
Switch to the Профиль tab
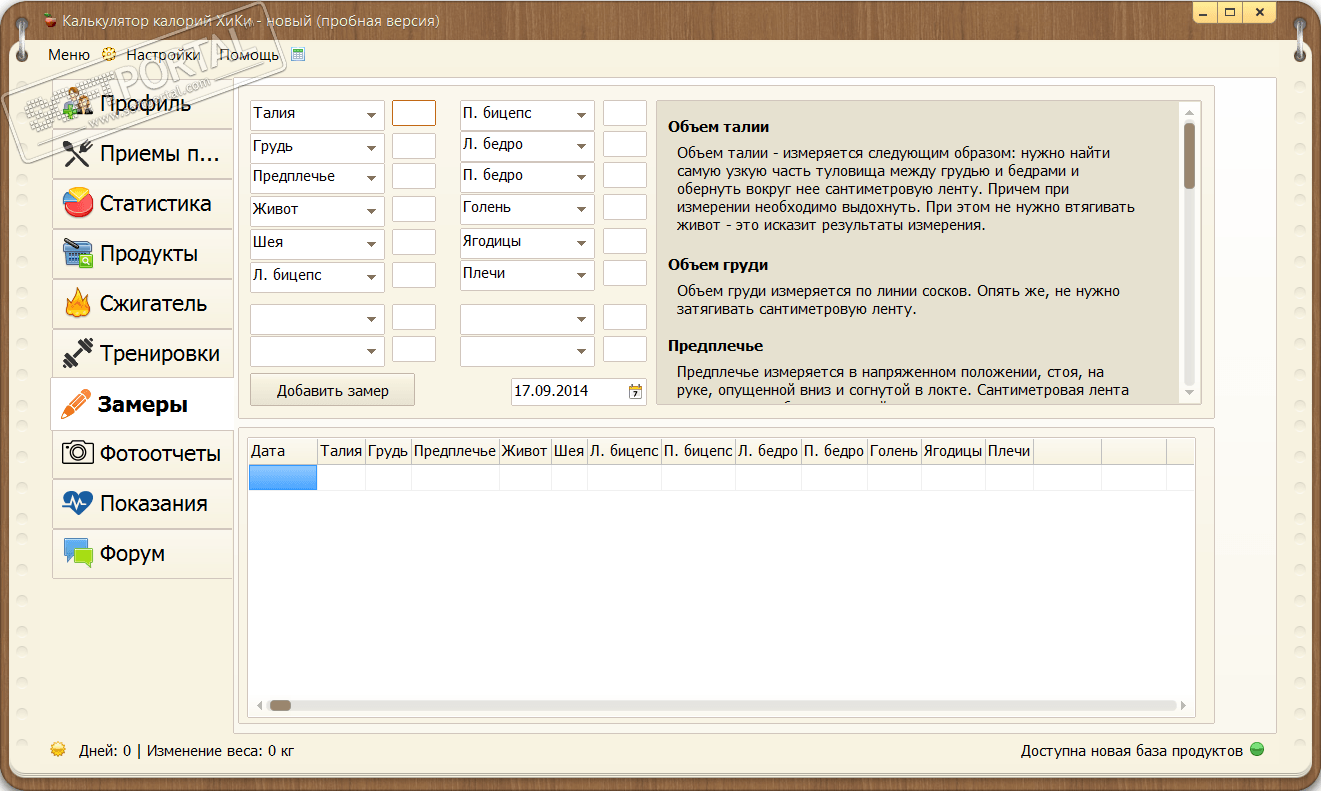[143, 104]
